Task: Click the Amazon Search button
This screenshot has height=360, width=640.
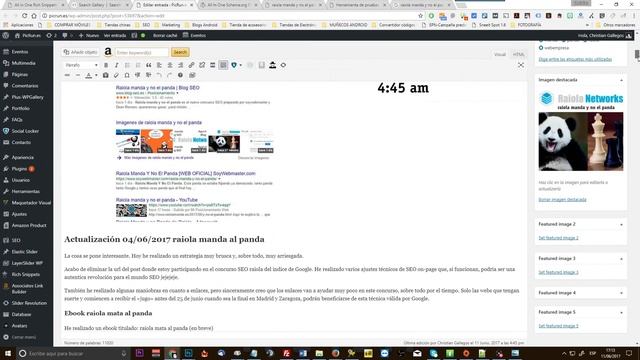Action: (180, 52)
